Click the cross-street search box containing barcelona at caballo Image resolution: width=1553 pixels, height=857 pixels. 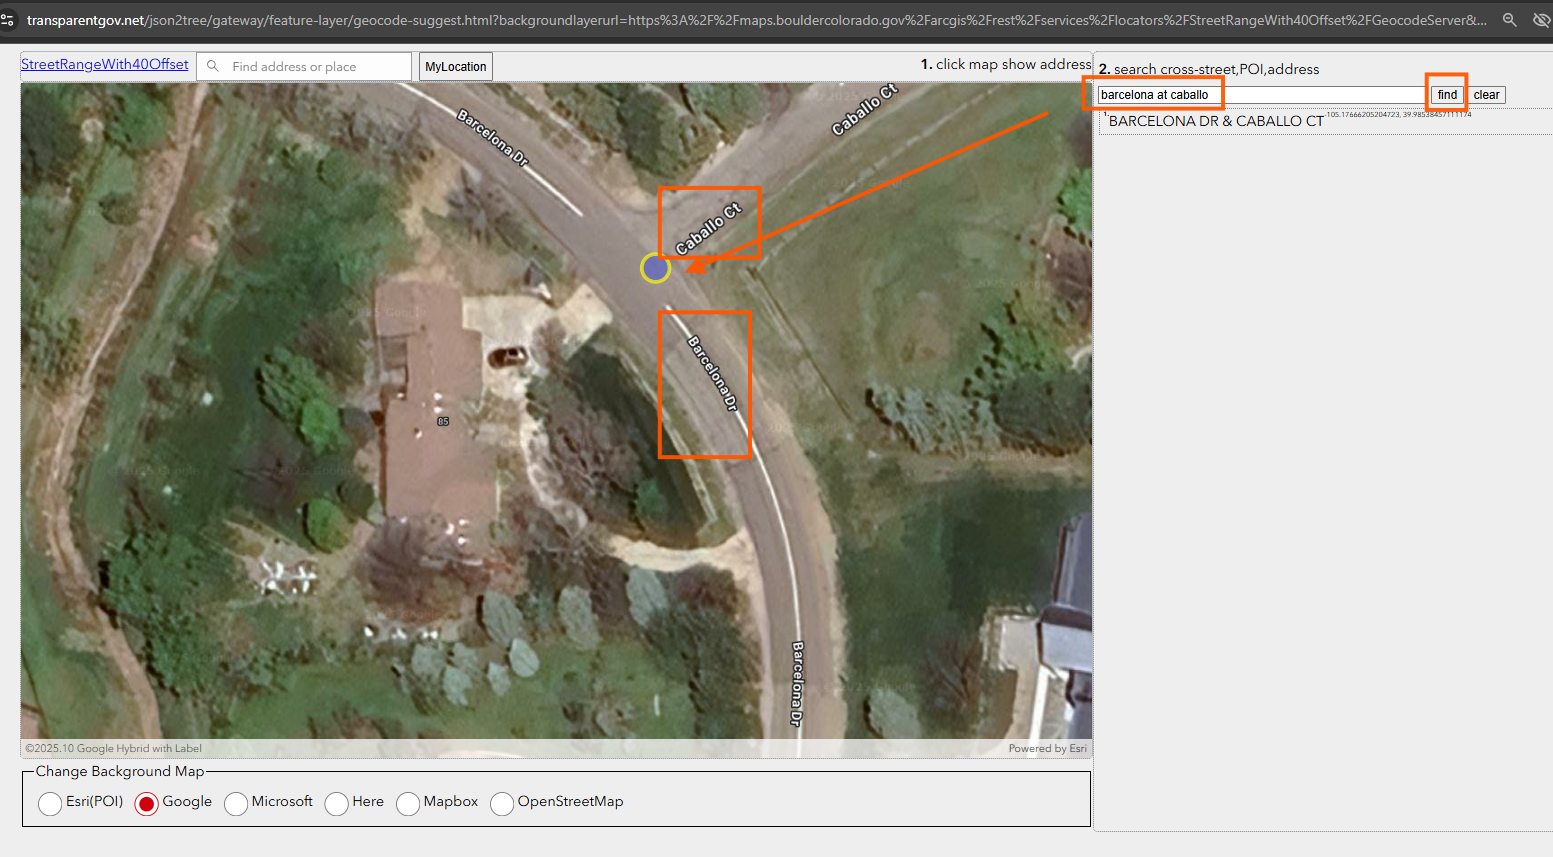pyautogui.click(x=1260, y=95)
